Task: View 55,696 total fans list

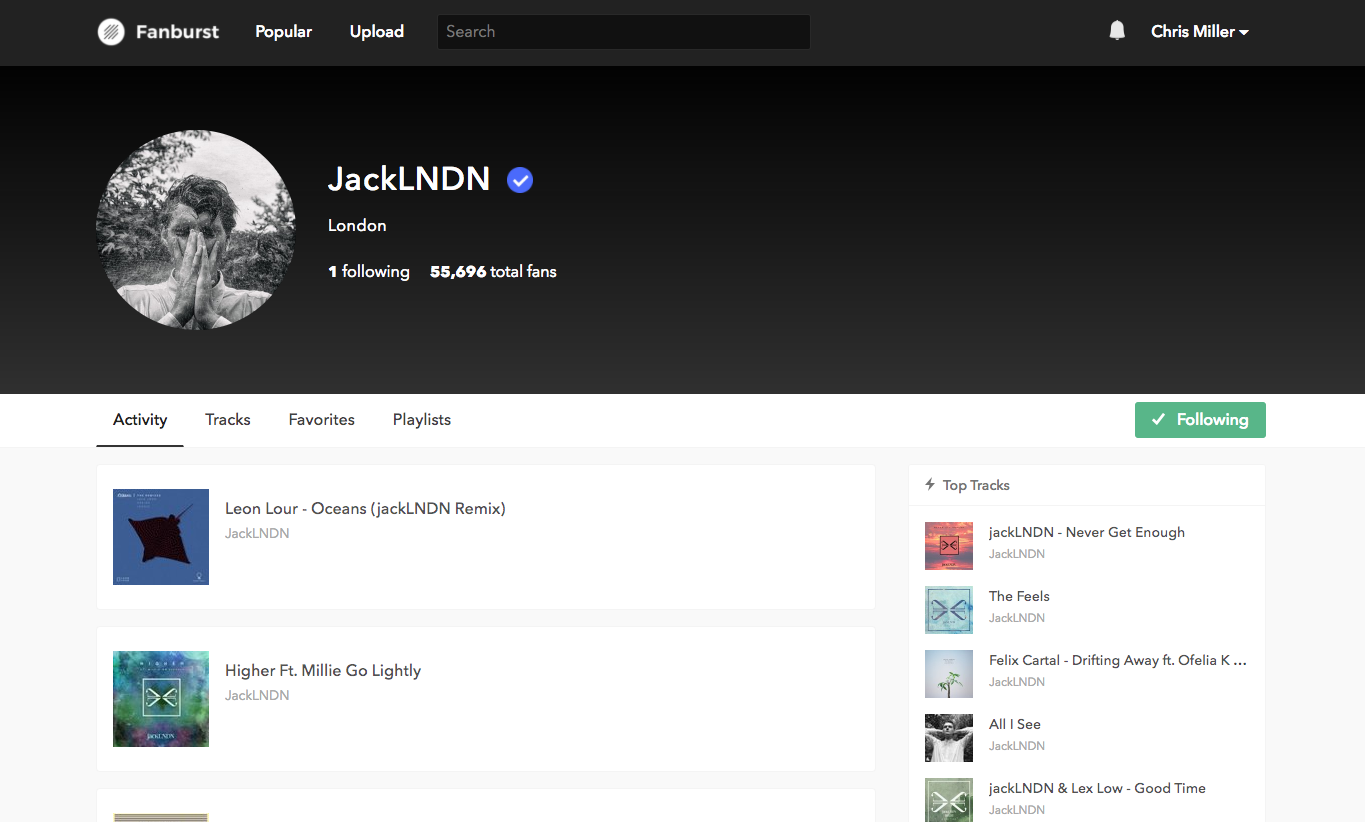Action: (493, 272)
